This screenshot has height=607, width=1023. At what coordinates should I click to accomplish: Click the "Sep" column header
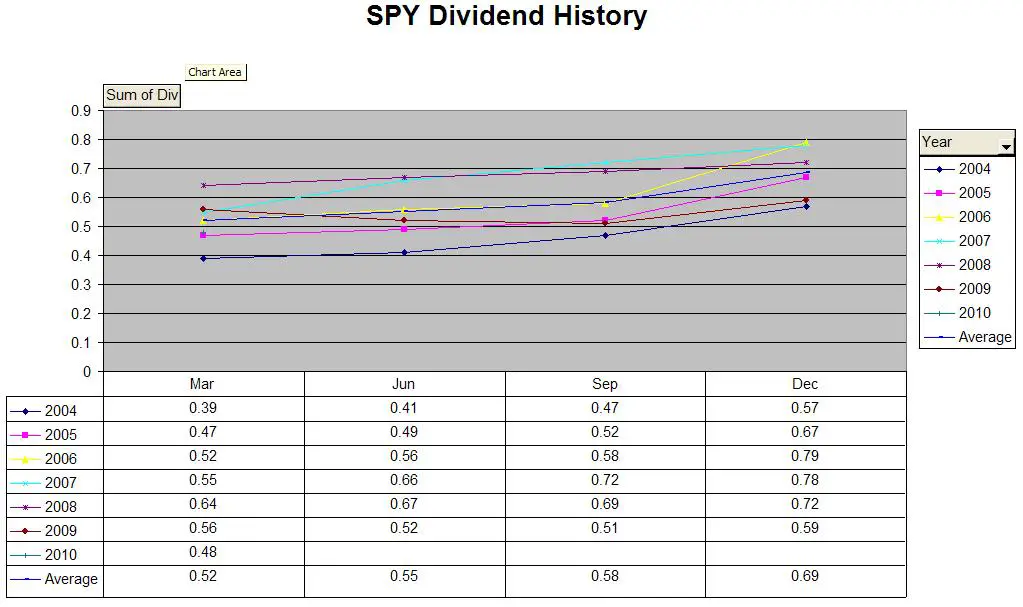click(x=605, y=384)
